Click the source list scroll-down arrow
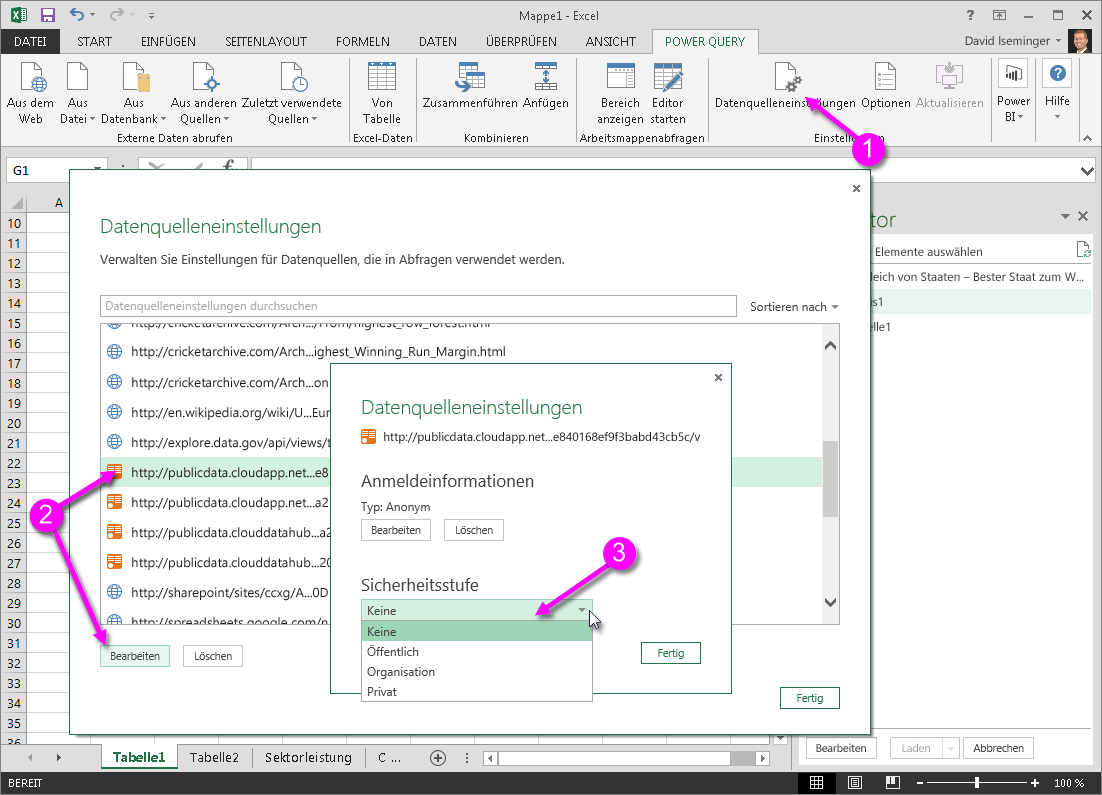 (831, 602)
